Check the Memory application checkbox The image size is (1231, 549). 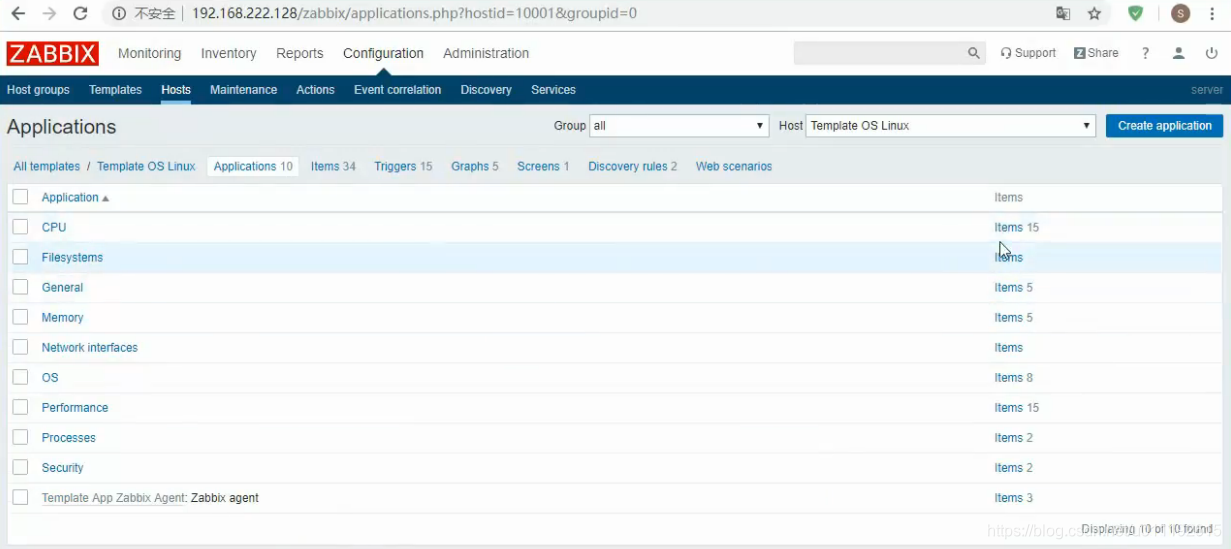coord(20,317)
